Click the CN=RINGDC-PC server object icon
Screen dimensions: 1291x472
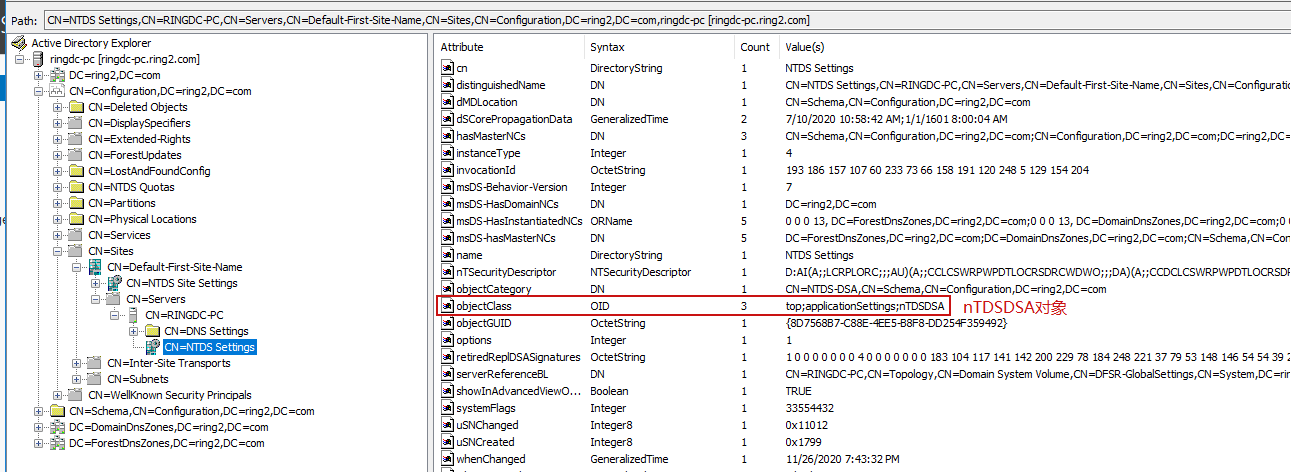134,315
